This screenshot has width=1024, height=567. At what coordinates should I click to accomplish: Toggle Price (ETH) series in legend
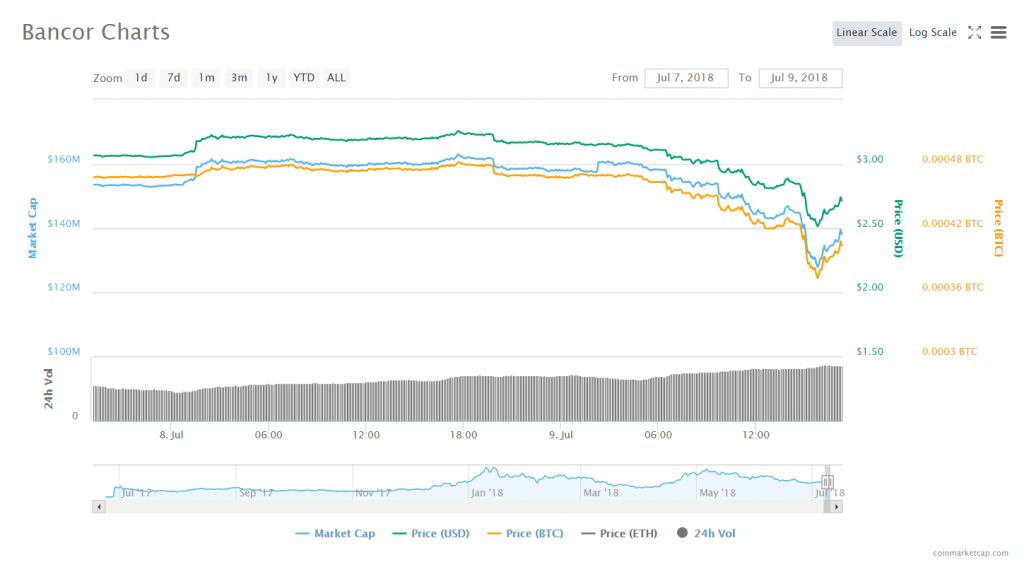point(619,534)
